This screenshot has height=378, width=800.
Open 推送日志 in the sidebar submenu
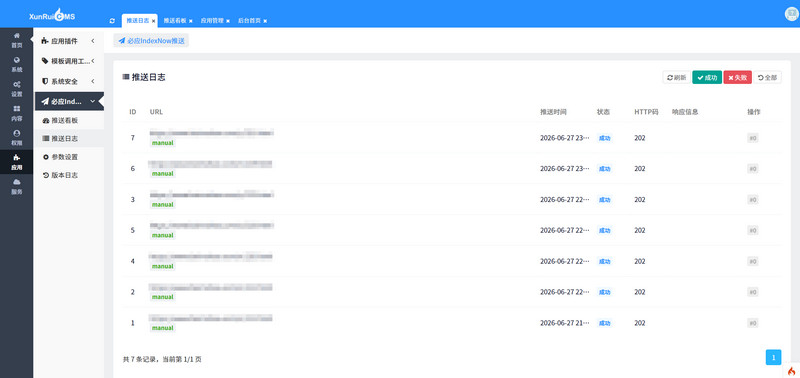pos(65,138)
